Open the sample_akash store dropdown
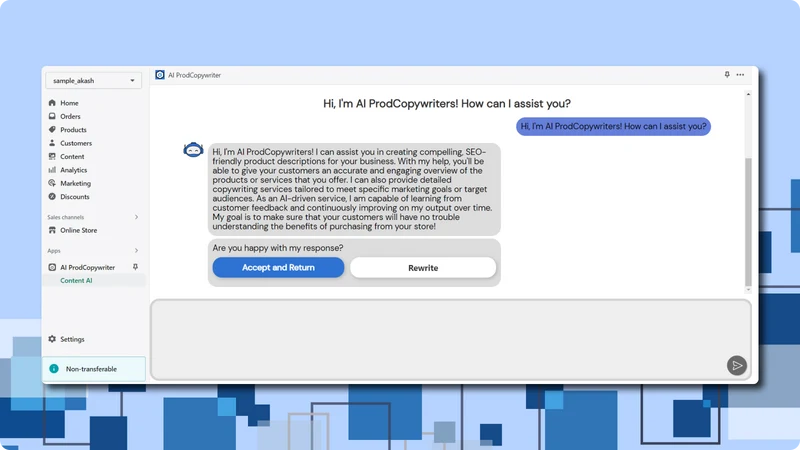The height and width of the screenshot is (450, 800). click(x=93, y=81)
